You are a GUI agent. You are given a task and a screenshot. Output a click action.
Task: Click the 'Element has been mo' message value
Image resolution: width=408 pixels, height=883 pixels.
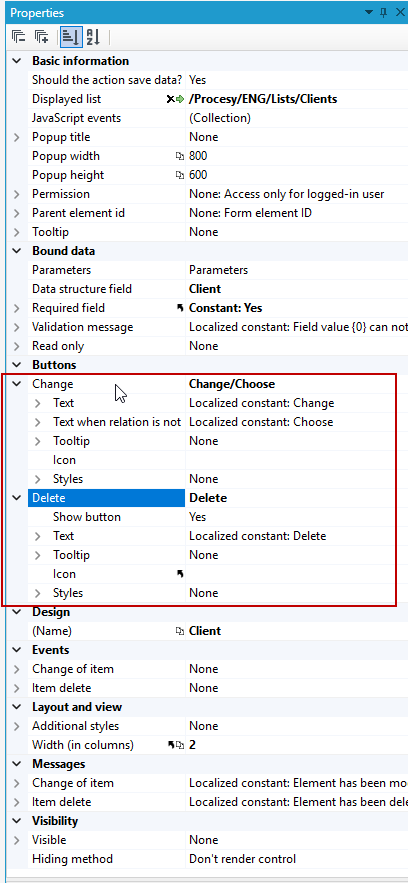298,783
